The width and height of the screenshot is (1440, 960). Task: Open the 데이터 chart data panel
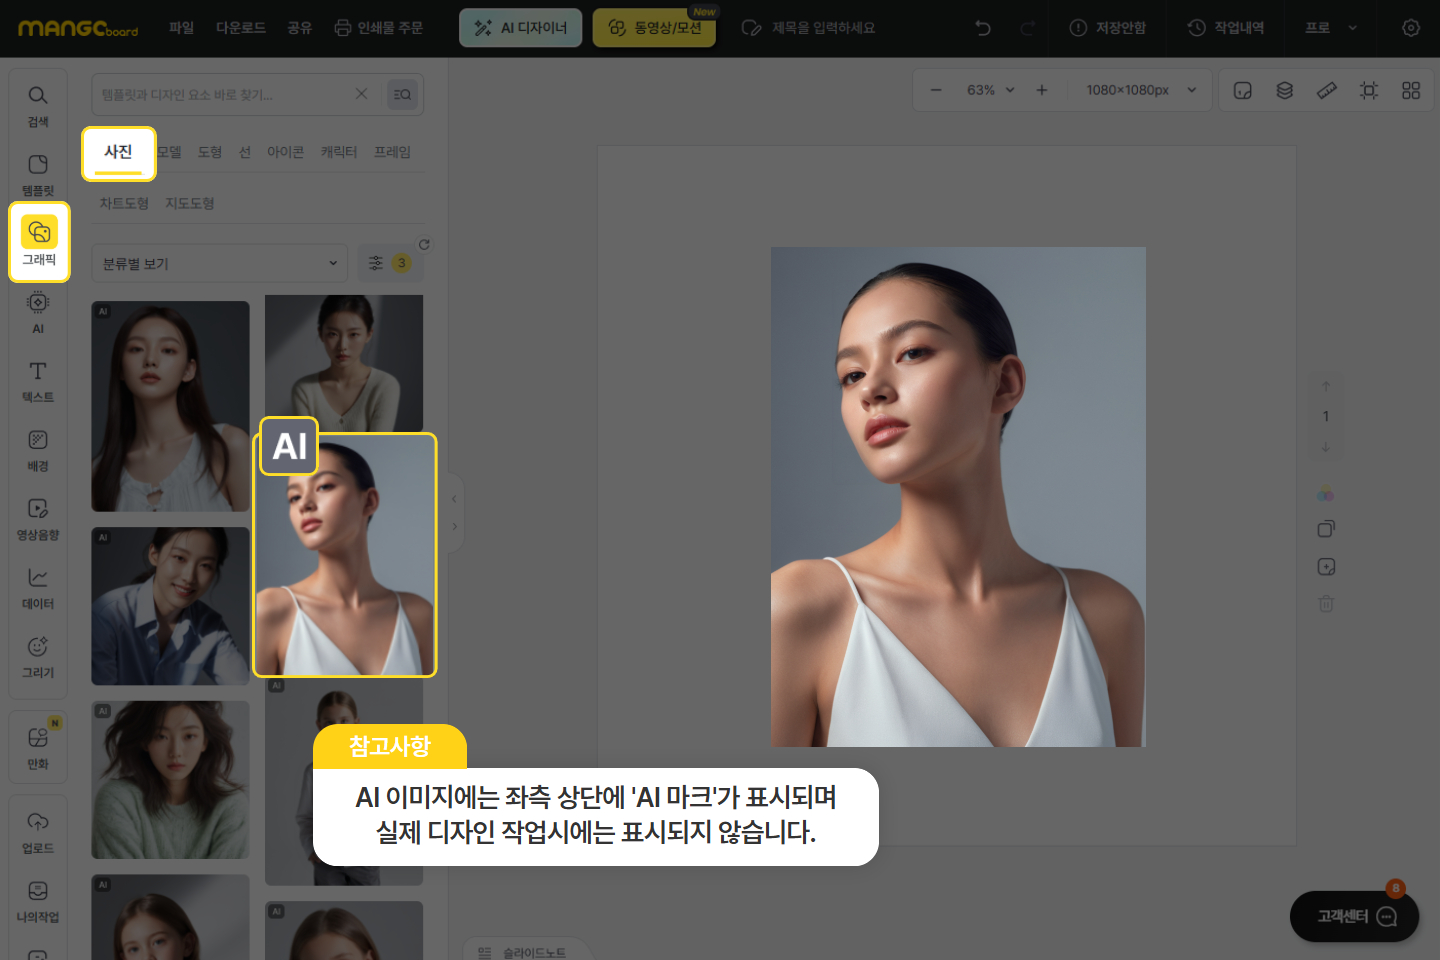38,588
